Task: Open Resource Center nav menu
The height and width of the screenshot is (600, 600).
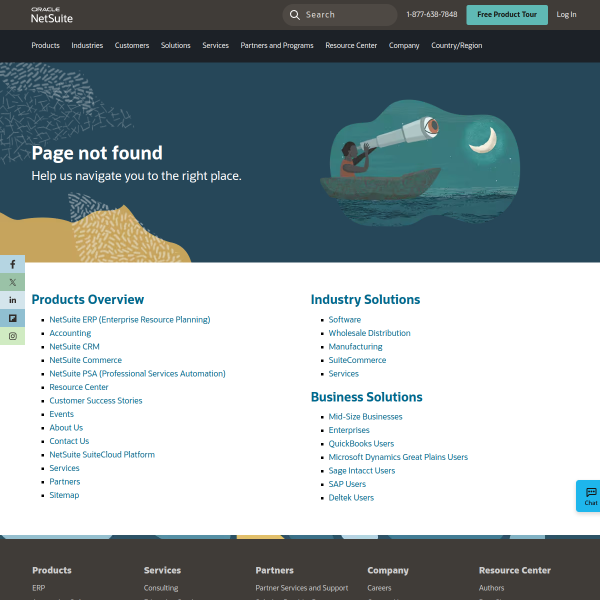Action: (351, 46)
